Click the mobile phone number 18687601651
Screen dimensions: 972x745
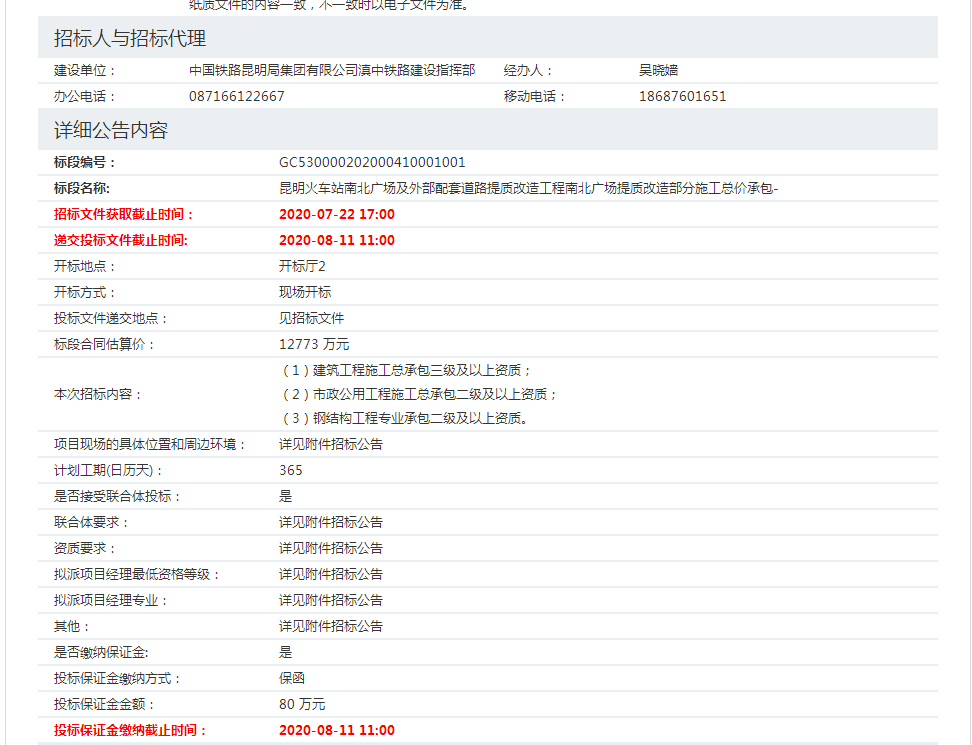682,96
